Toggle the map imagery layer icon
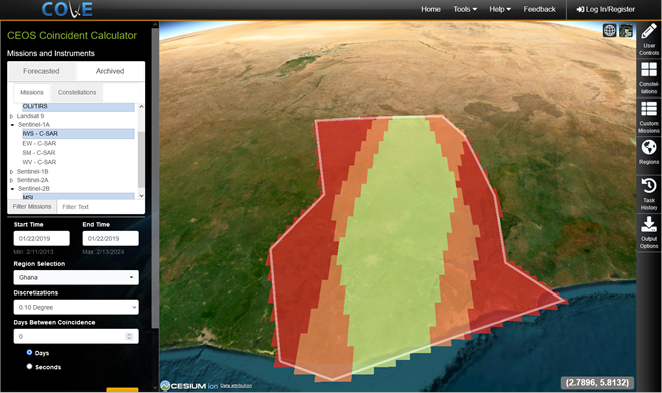Image resolution: width=662 pixels, height=393 pixels. [x=626, y=30]
